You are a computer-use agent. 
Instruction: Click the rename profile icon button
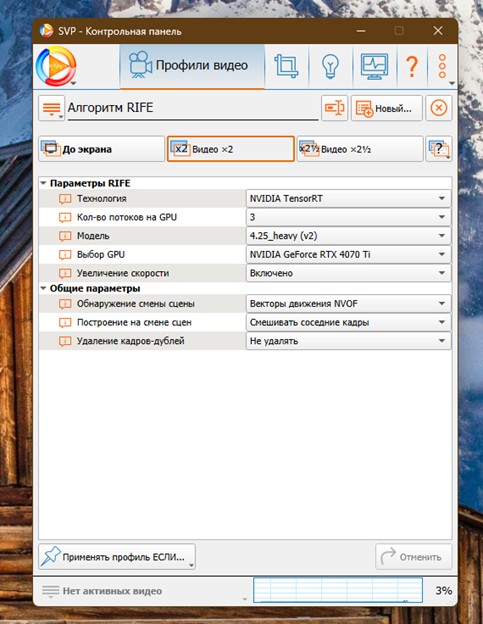(x=334, y=108)
